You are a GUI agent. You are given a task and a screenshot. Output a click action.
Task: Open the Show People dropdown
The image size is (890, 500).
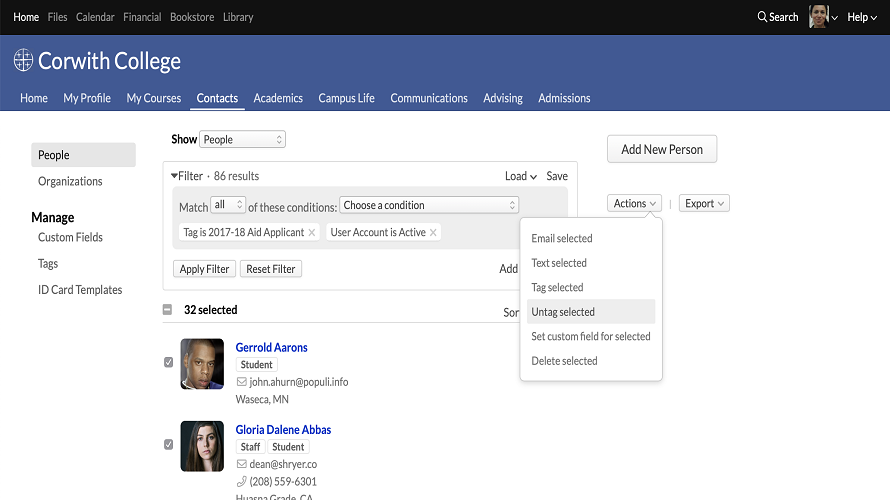coord(243,140)
